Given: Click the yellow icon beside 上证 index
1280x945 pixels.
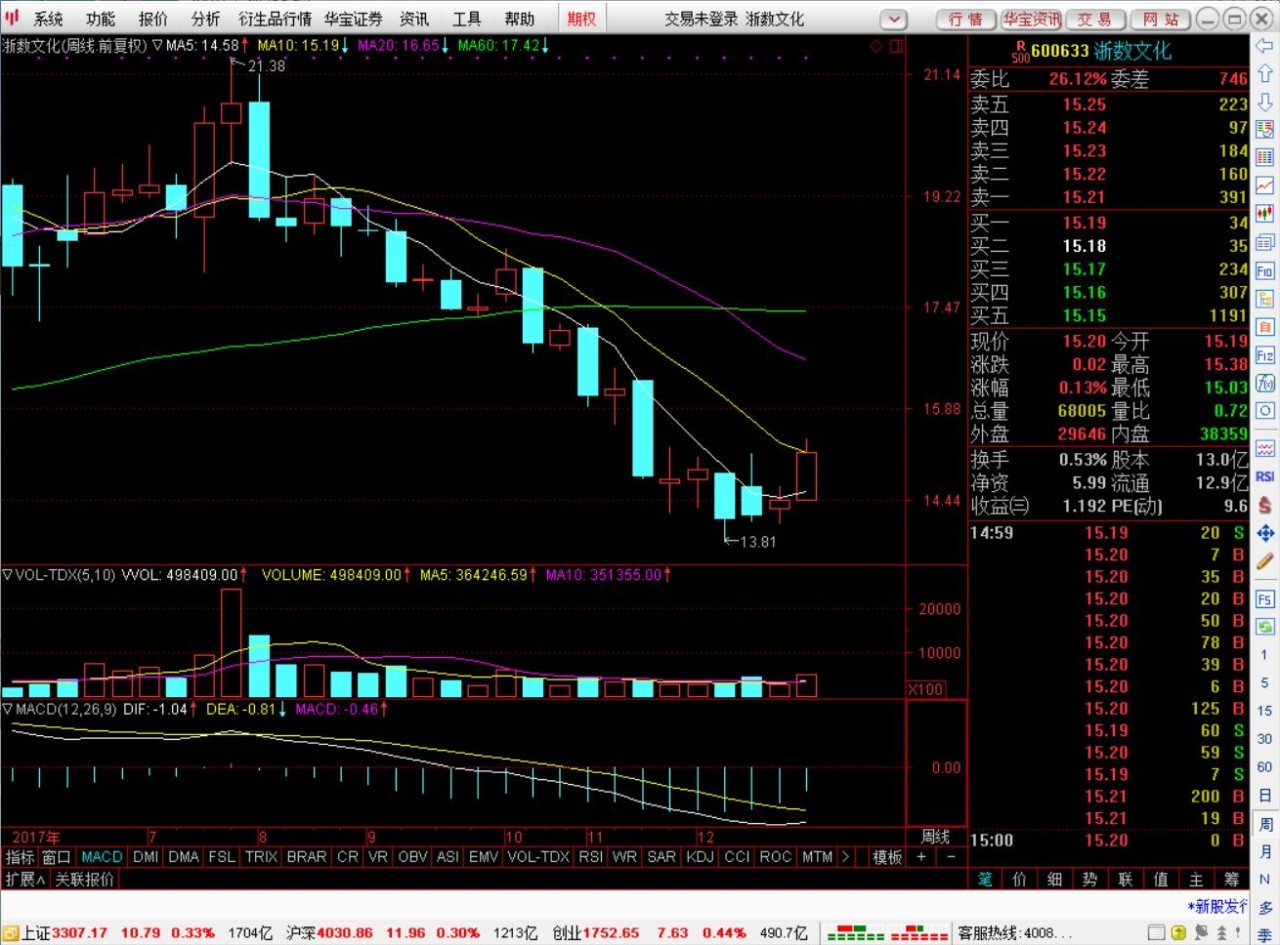Looking at the screenshot, I should [10, 933].
